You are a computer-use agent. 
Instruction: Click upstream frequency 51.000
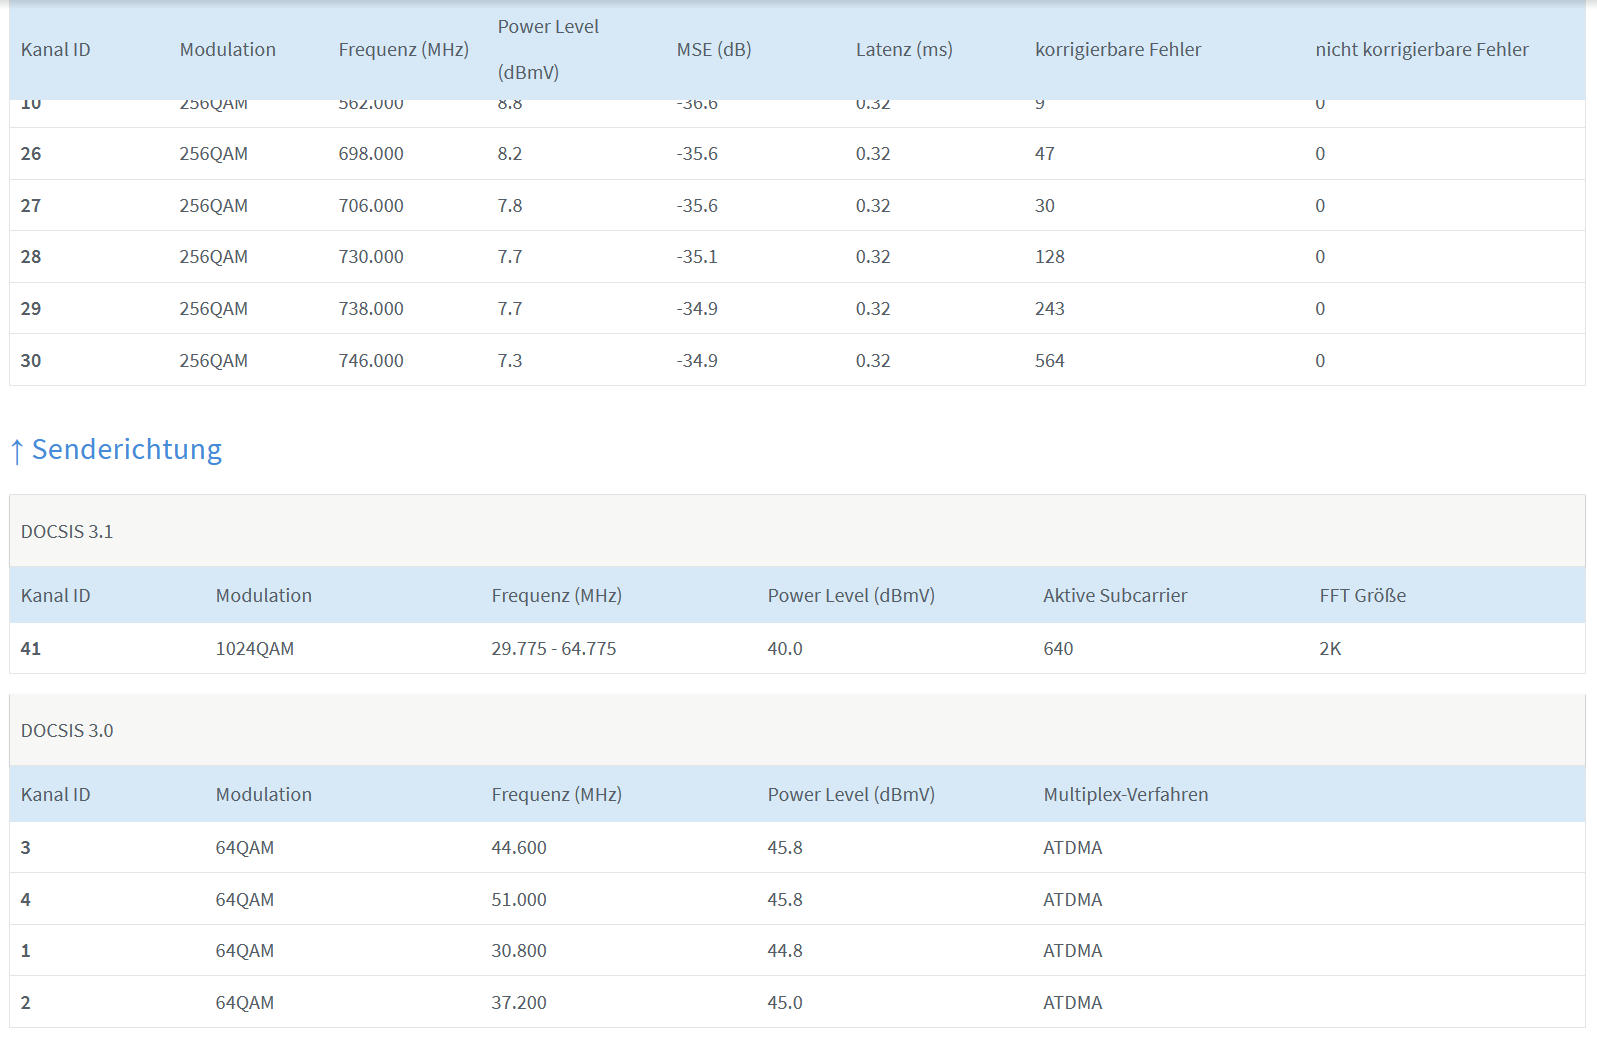(519, 900)
